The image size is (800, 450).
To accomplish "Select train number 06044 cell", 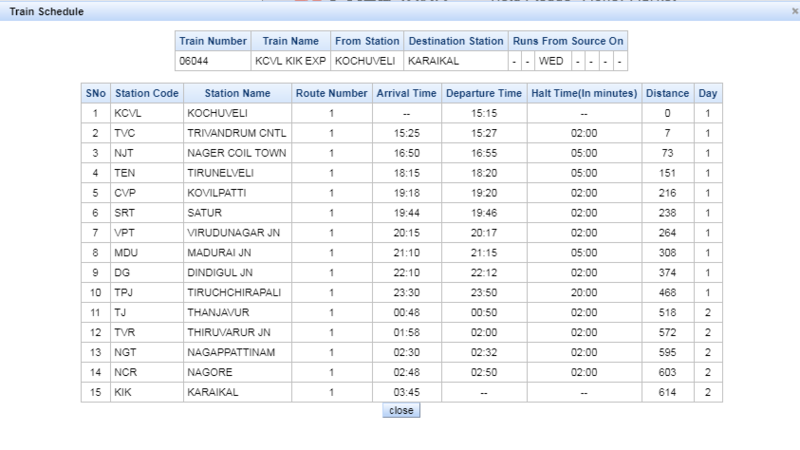I will click(193, 60).
